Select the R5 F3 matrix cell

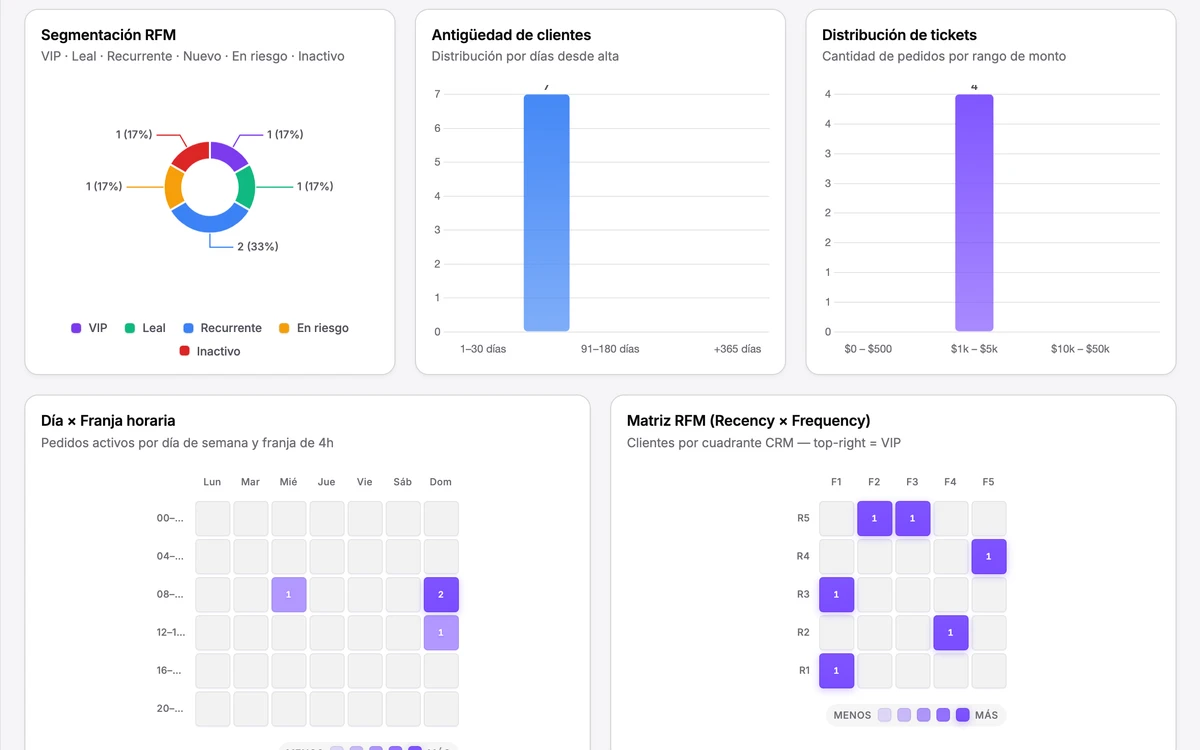[912, 518]
